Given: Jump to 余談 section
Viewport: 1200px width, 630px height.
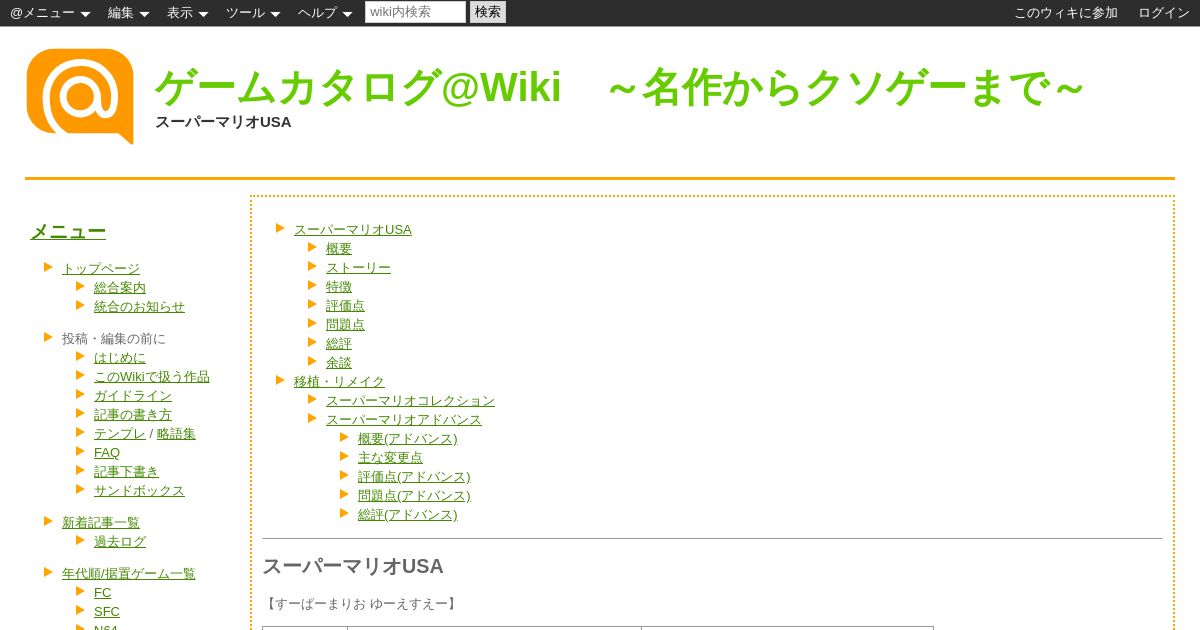Looking at the screenshot, I should (339, 362).
